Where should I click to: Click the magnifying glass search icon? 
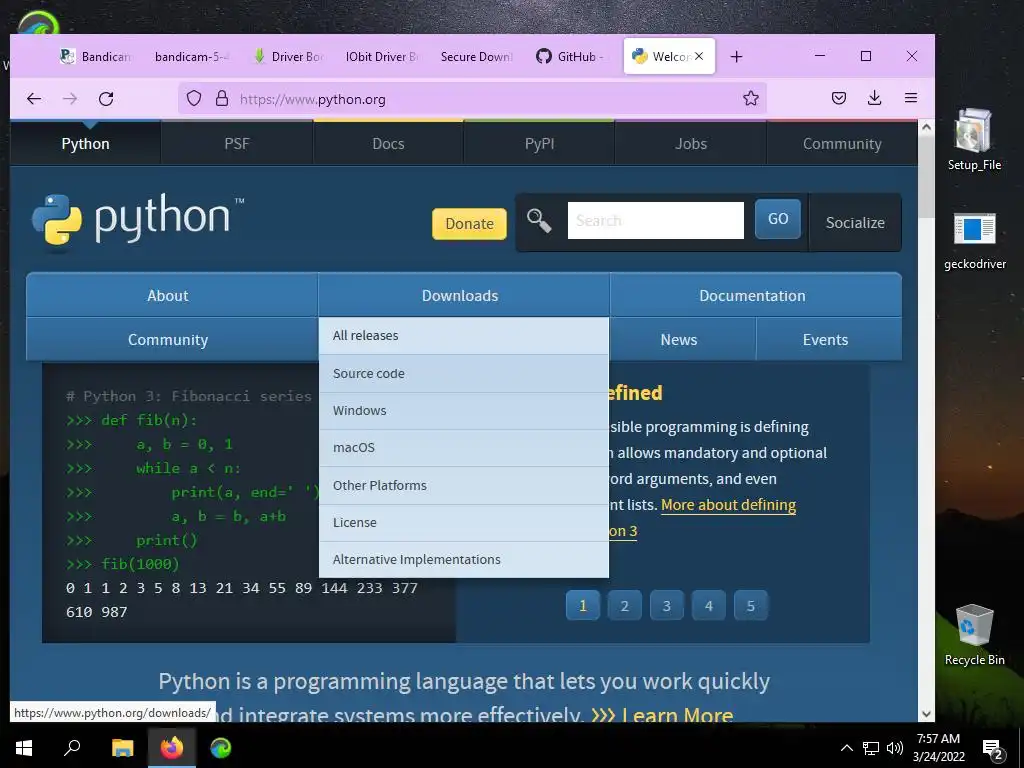pos(539,221)
